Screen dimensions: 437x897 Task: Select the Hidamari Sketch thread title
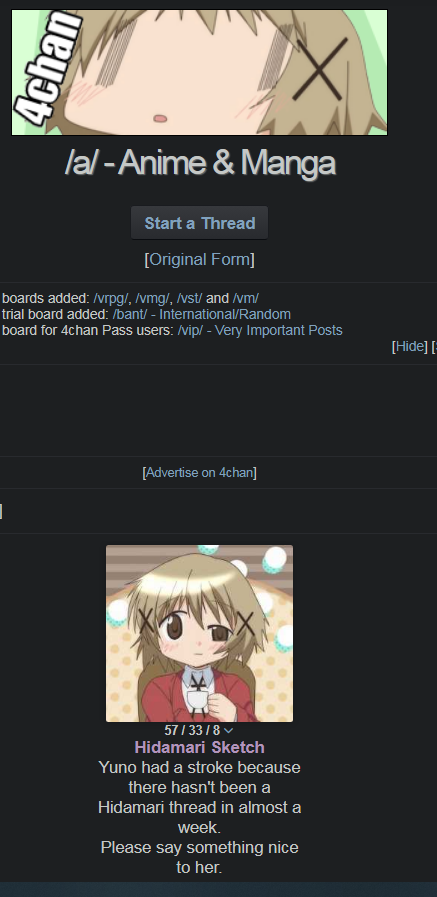click(199, 747)
